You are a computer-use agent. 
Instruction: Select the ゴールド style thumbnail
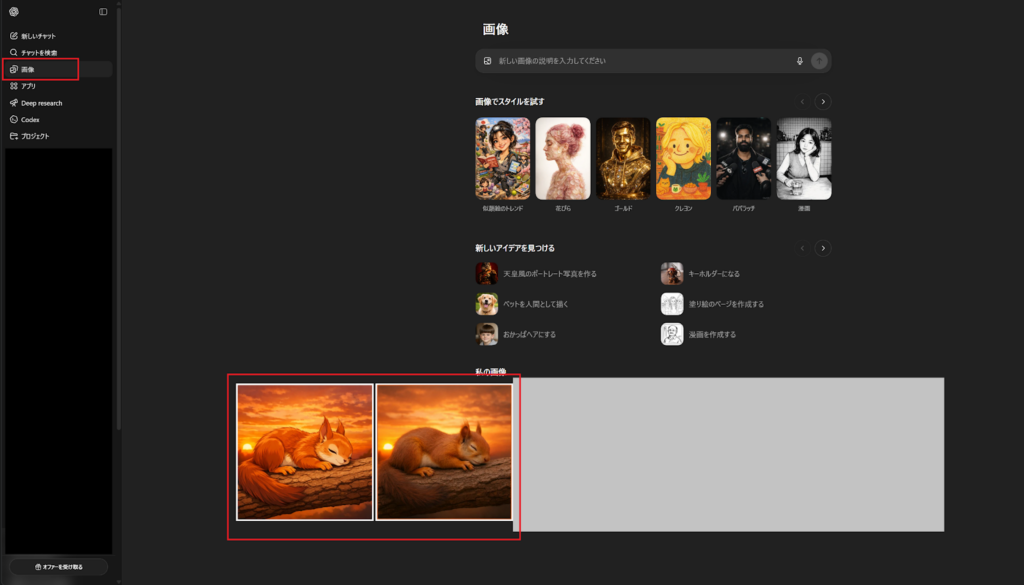coord(623,158)
